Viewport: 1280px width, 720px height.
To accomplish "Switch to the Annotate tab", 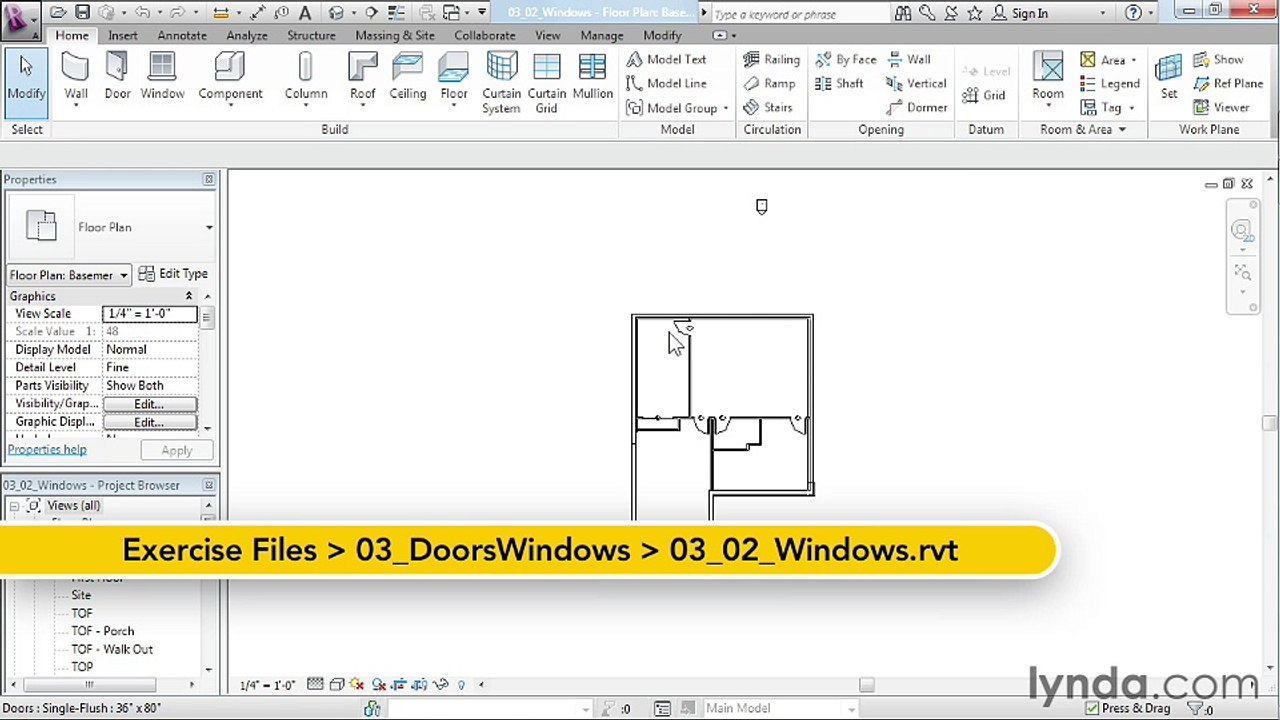I will [x=182, y=35].
